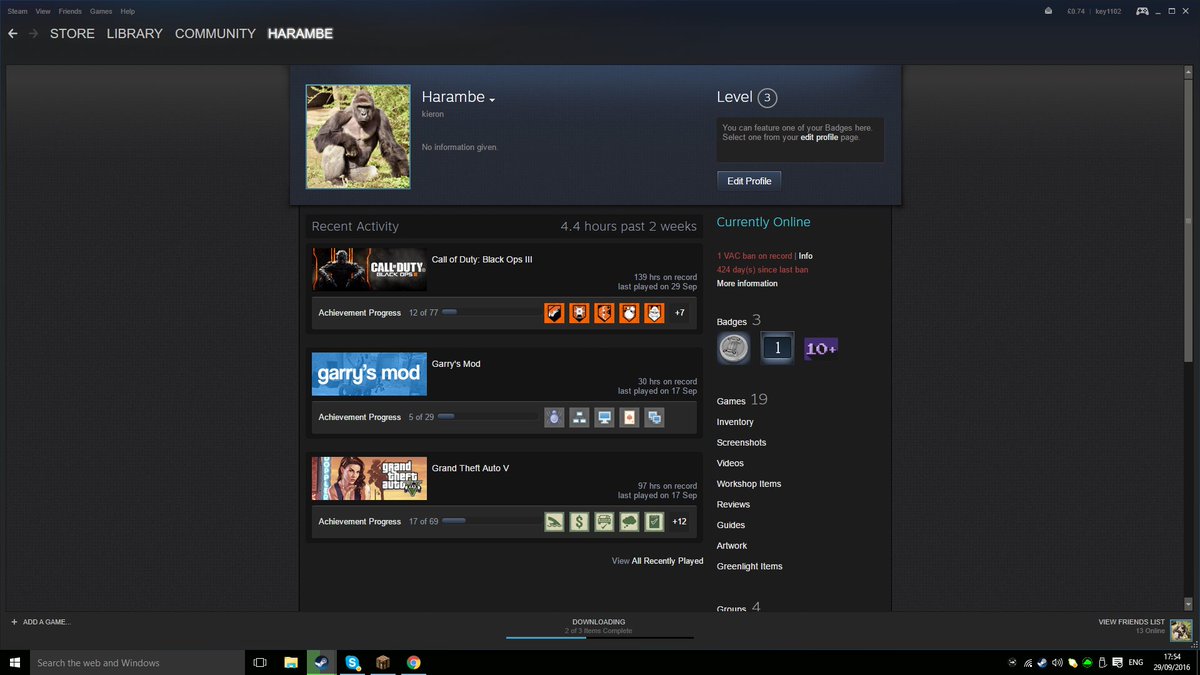Viewport: 1200px width, 675px height.
Task: Click the fifth GTA V achievement icon
Action: pos(654,521)
